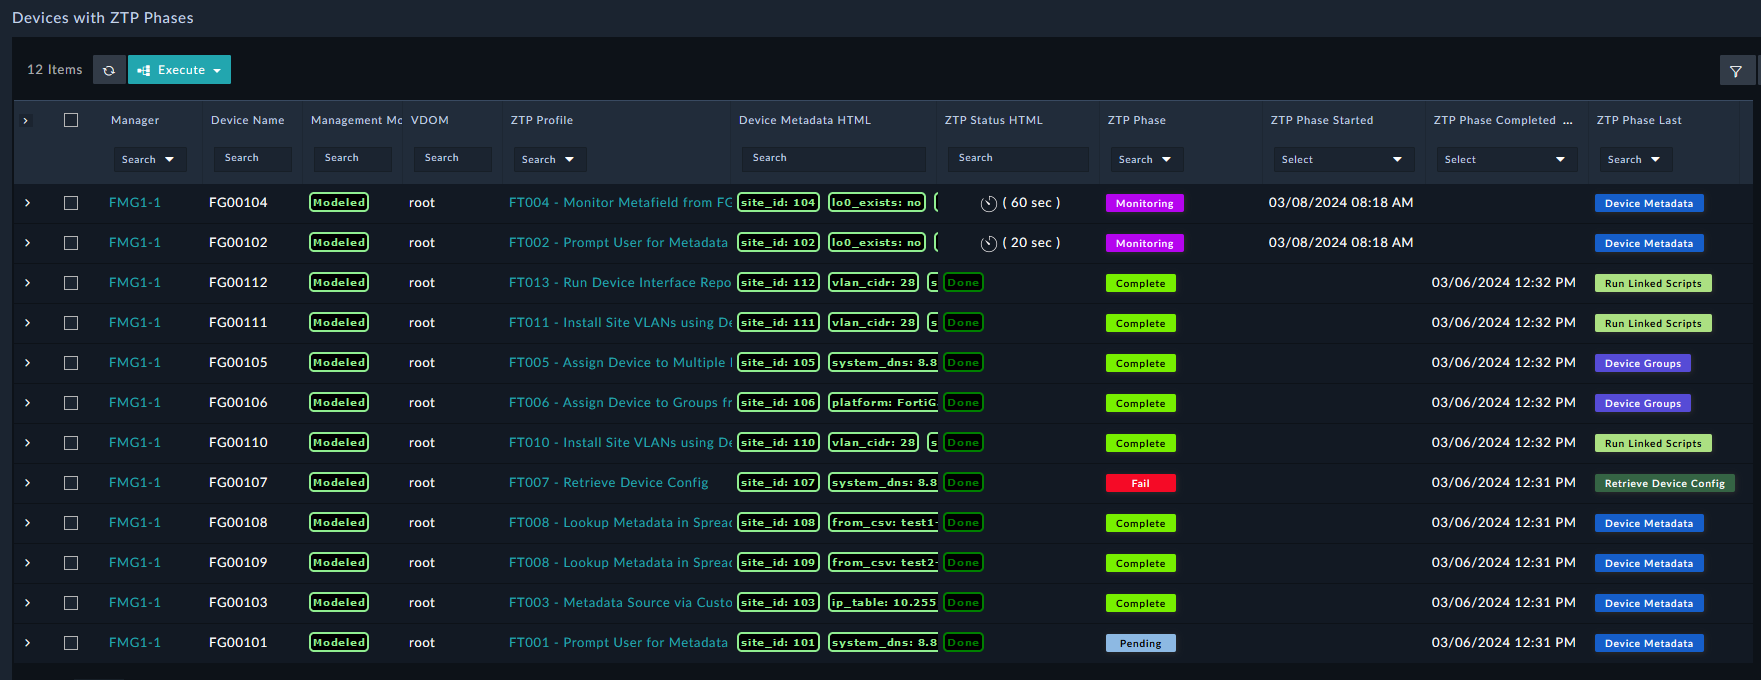Open ZTP Phase Completed Select dropdown

(1506, 159)
